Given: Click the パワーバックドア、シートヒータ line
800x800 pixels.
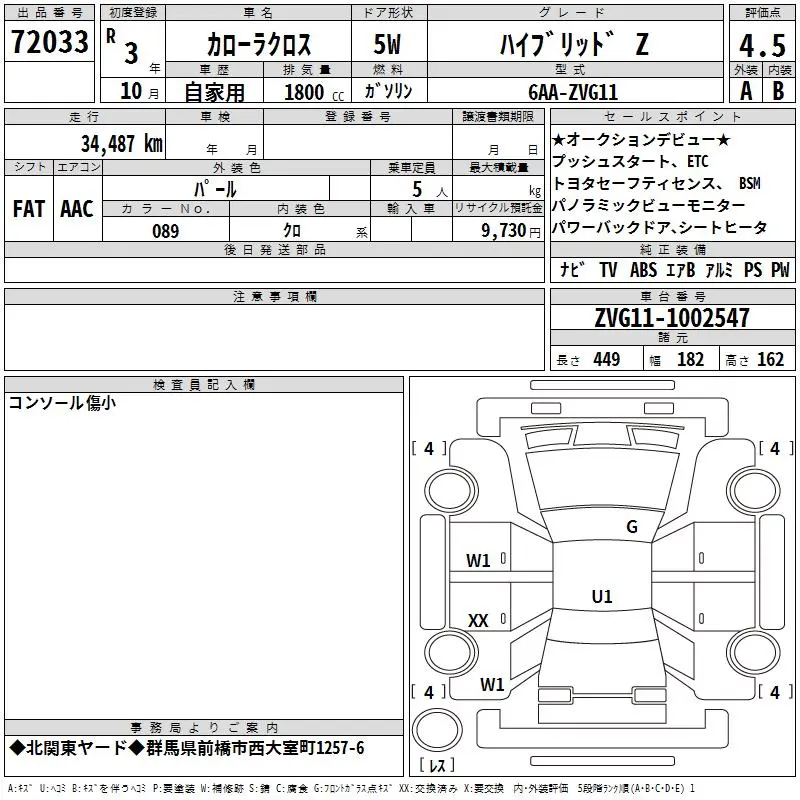Looking at the screenshot, I should coord(660,227).
